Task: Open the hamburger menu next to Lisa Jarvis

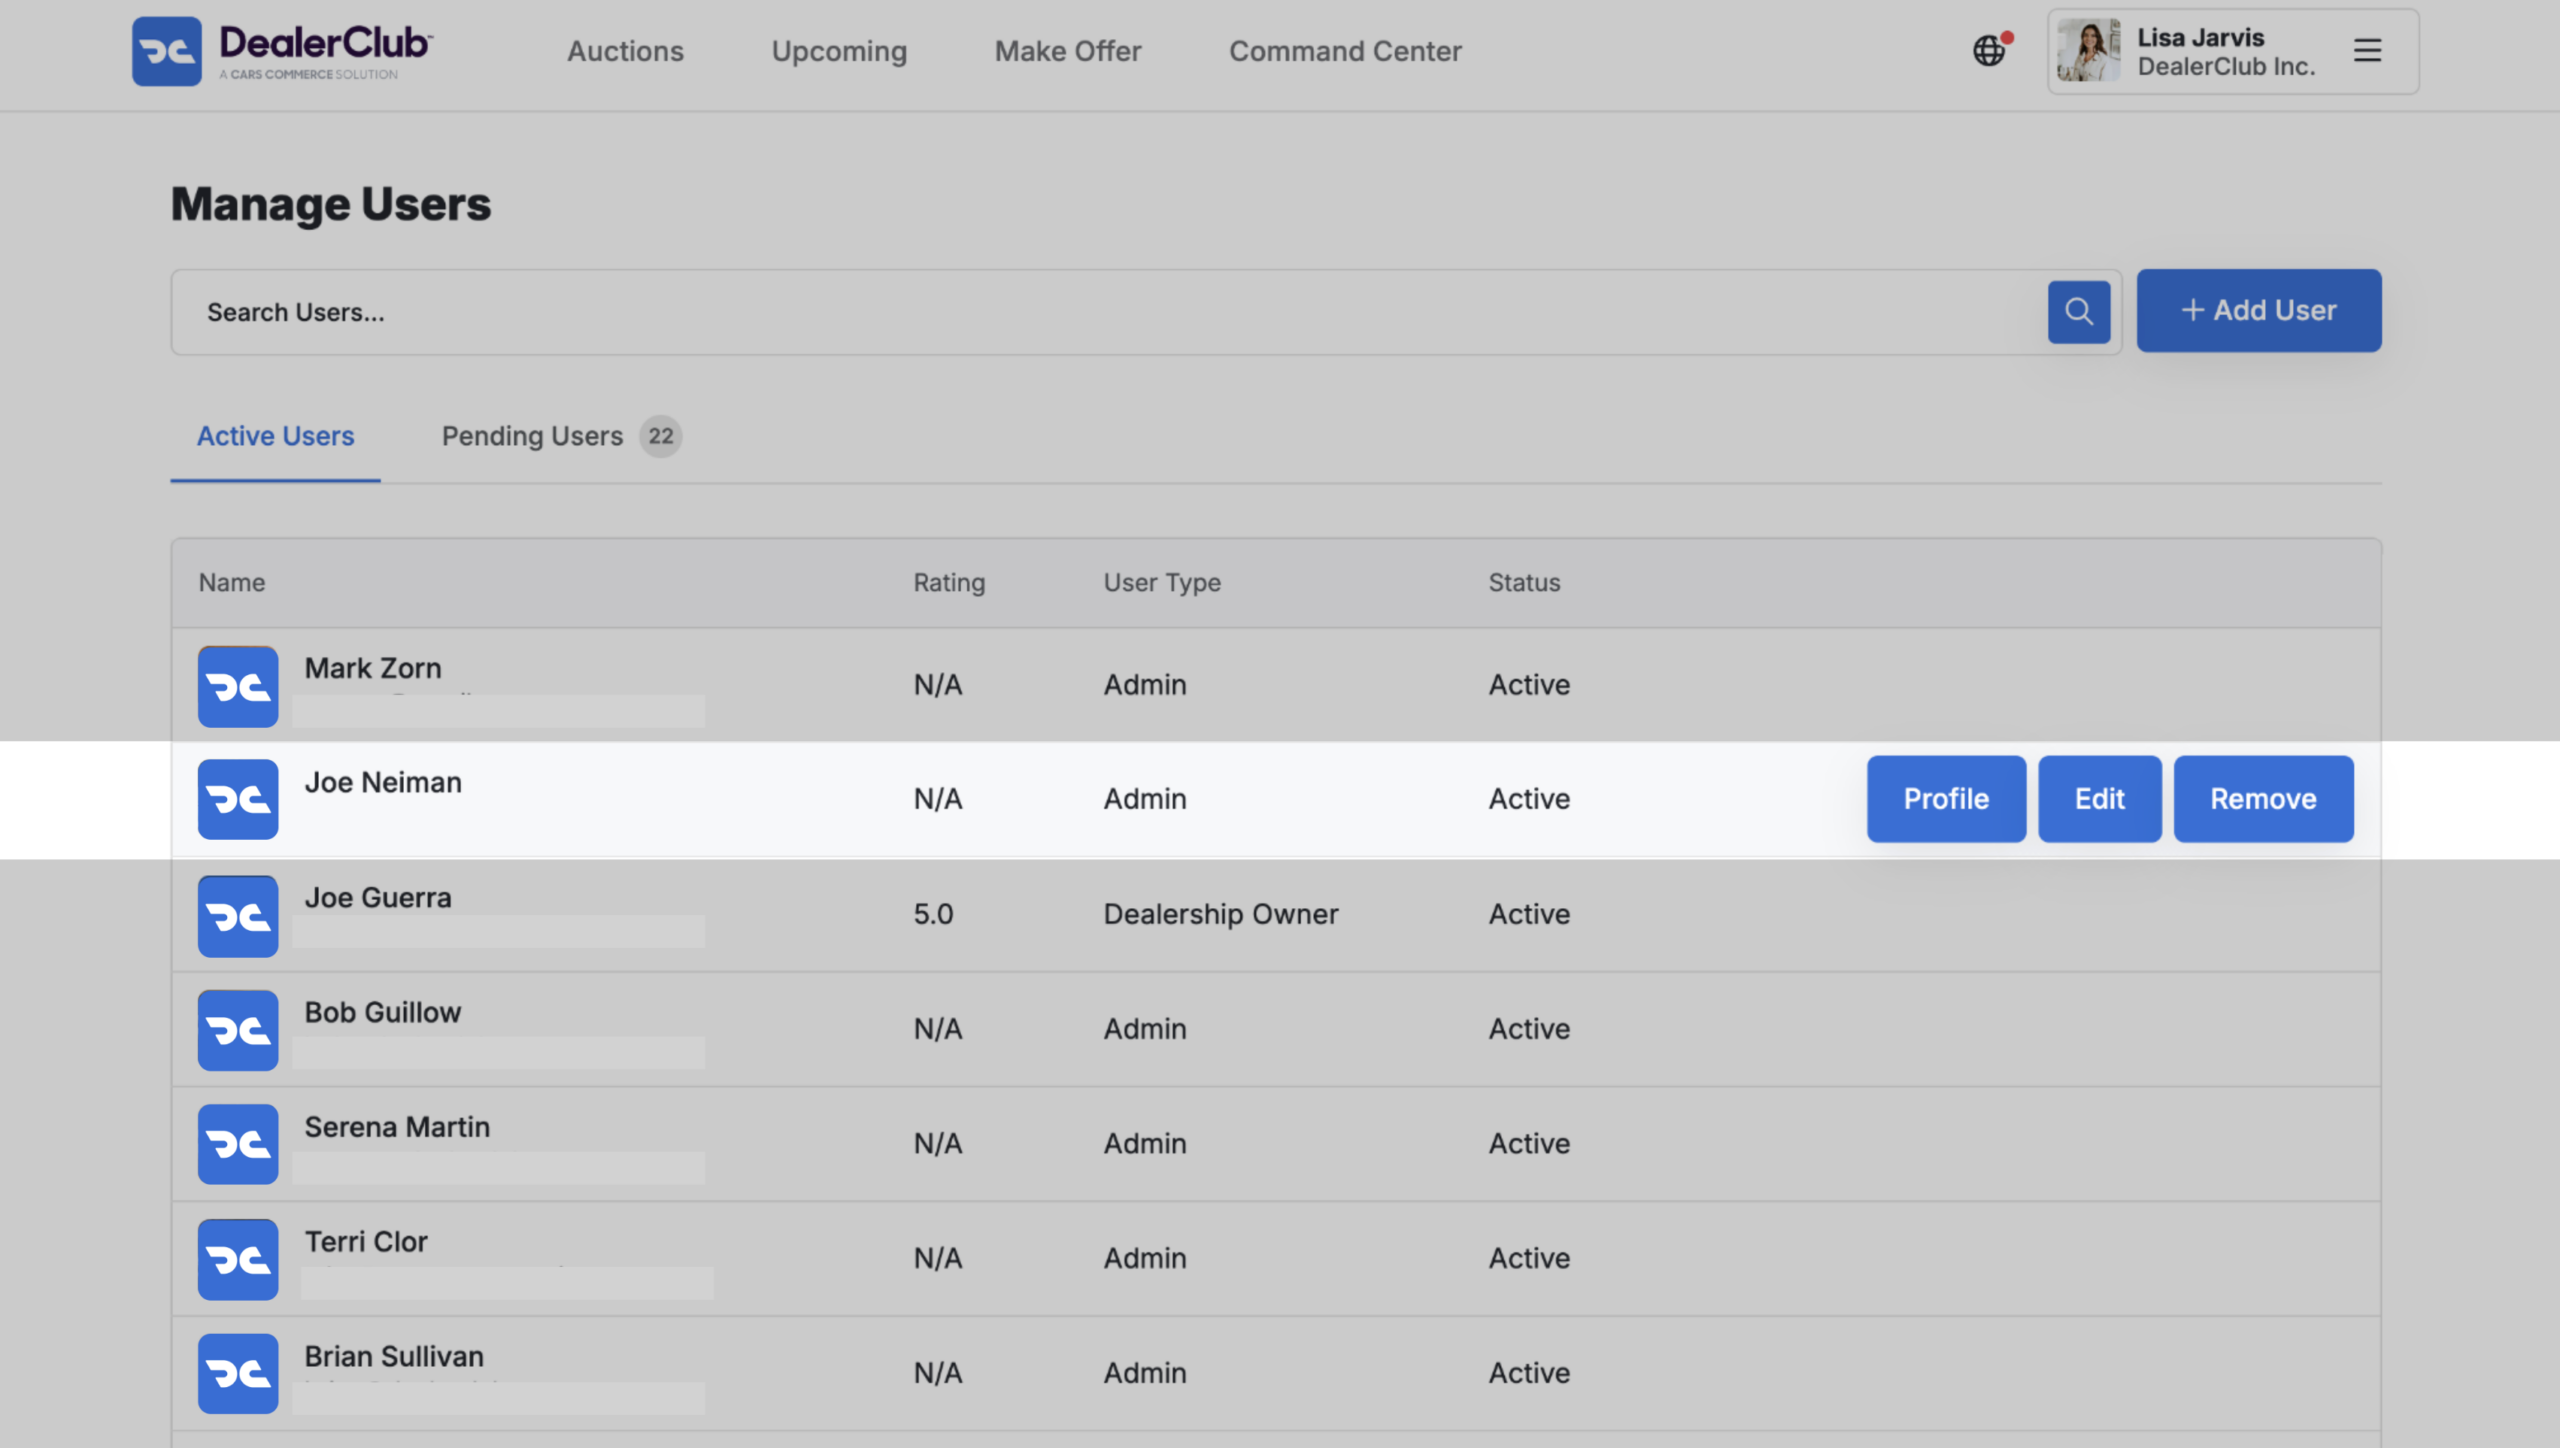Action: coord(2367,50)
